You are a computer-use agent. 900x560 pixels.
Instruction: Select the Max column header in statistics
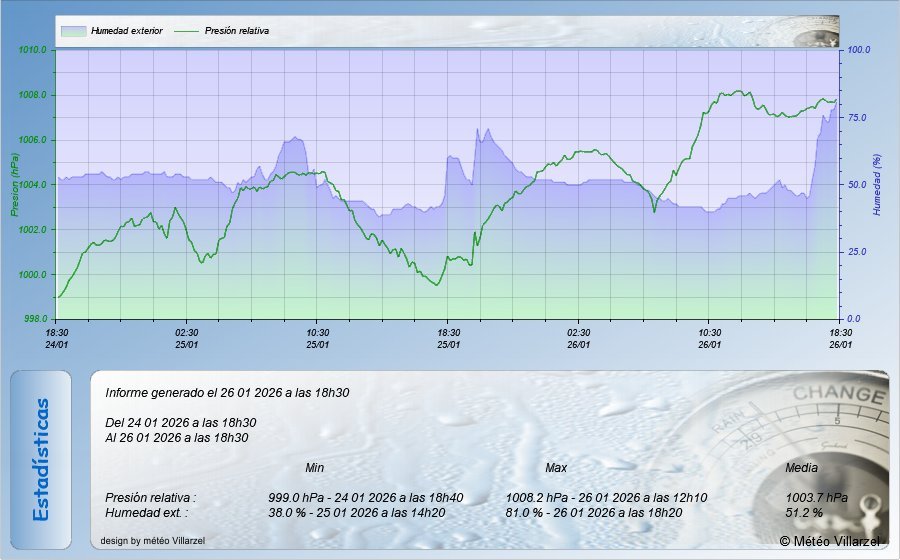[556, 468]
